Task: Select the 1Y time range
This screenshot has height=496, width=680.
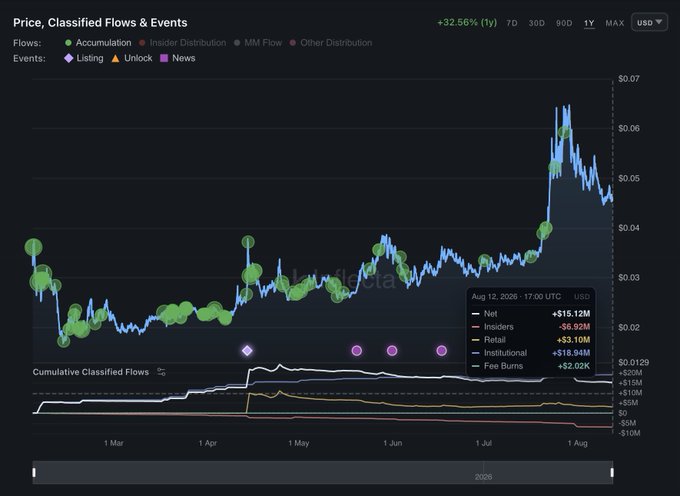Action: [589, 23]
